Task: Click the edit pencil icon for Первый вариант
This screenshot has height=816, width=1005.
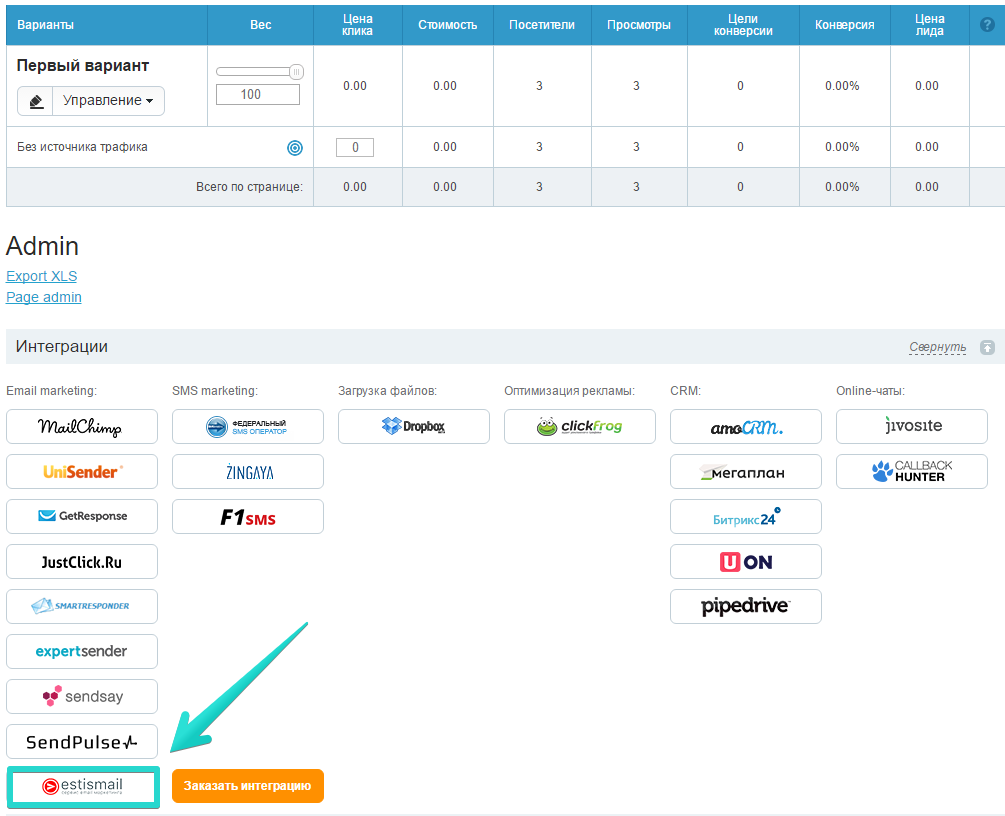Action: pyautogui.click(x=35, y=101)
